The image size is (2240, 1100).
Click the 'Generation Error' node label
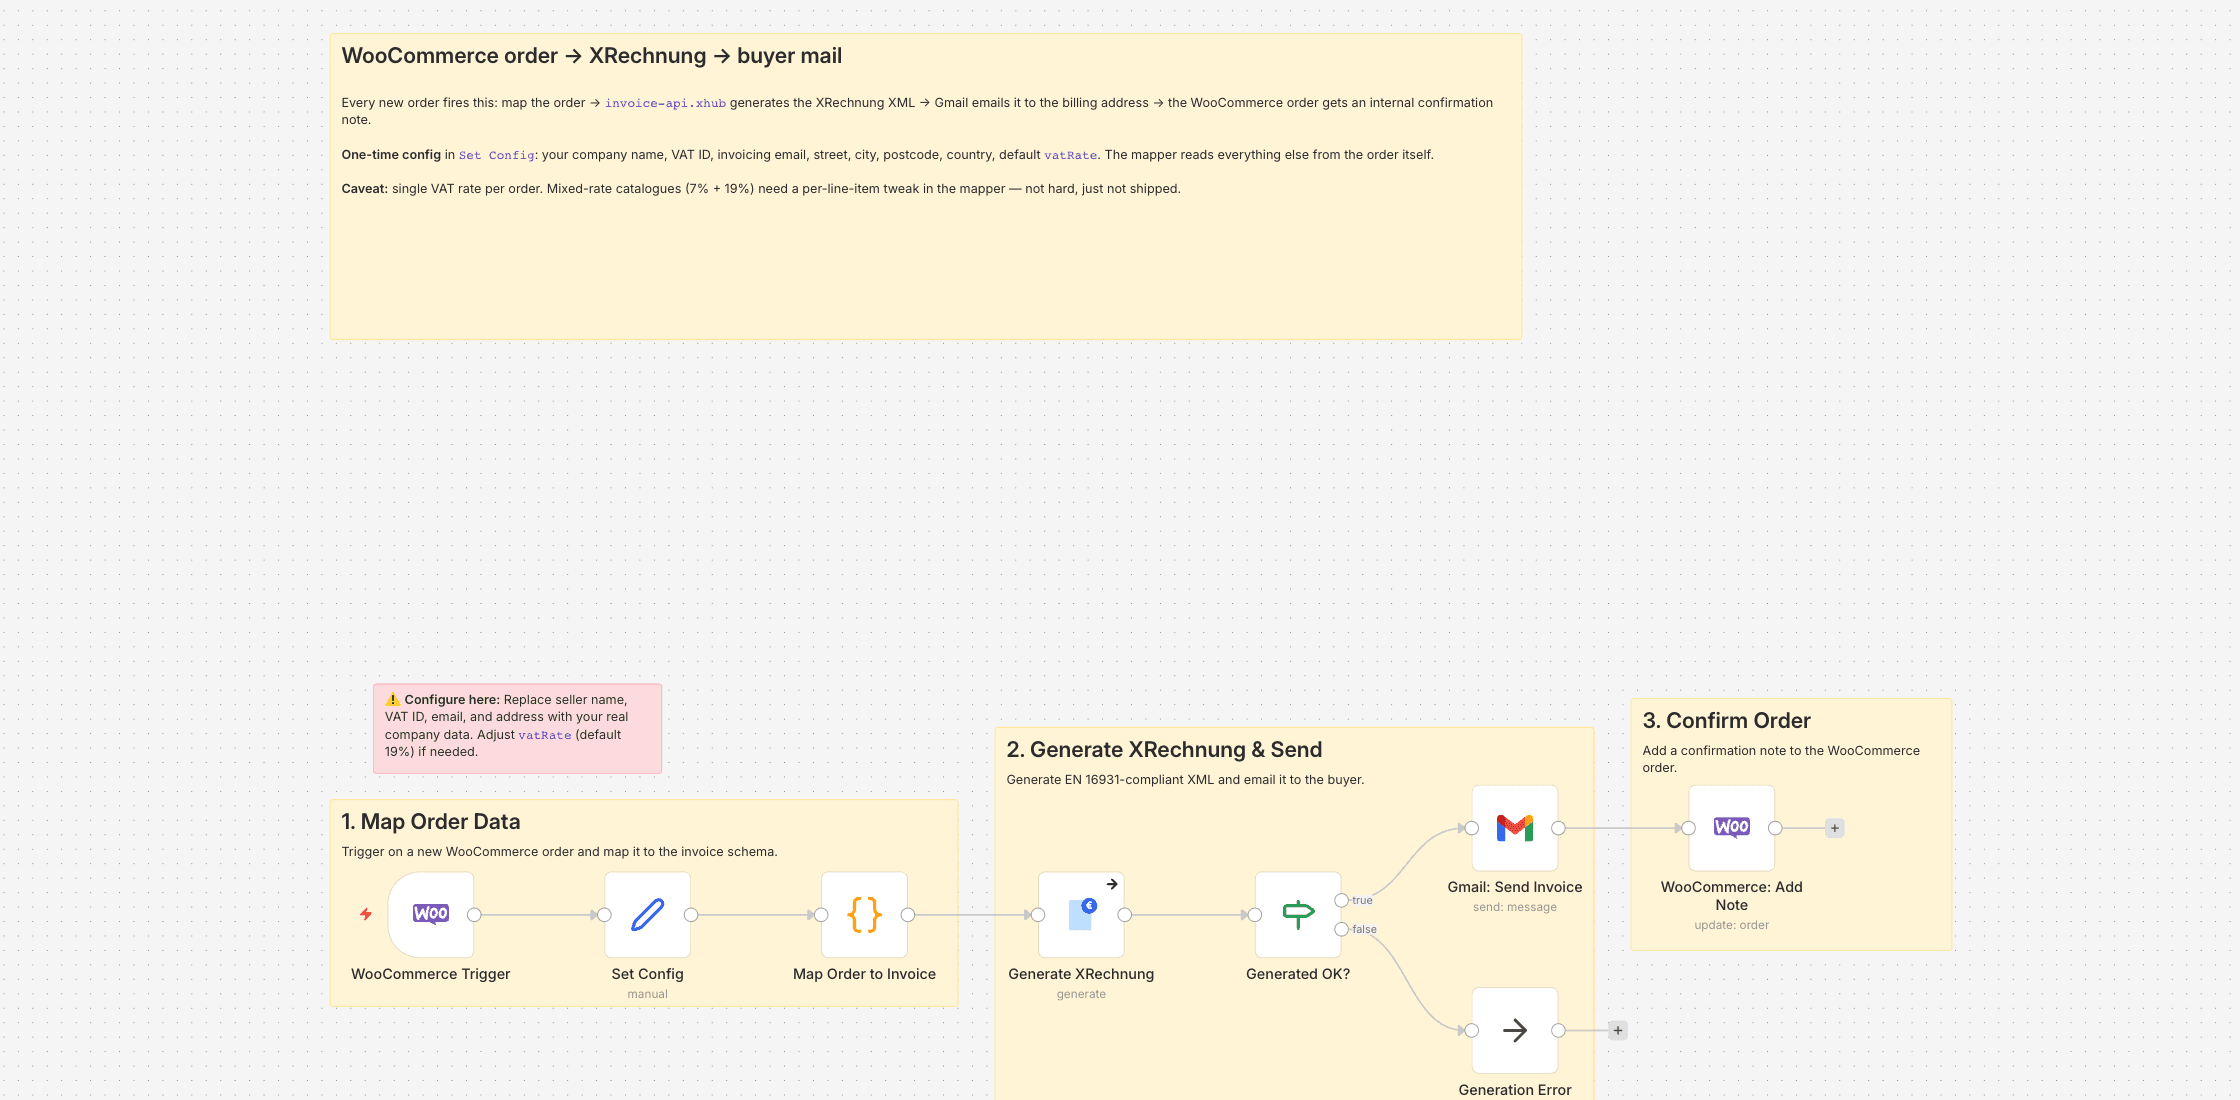(x=1515, y=1090)
